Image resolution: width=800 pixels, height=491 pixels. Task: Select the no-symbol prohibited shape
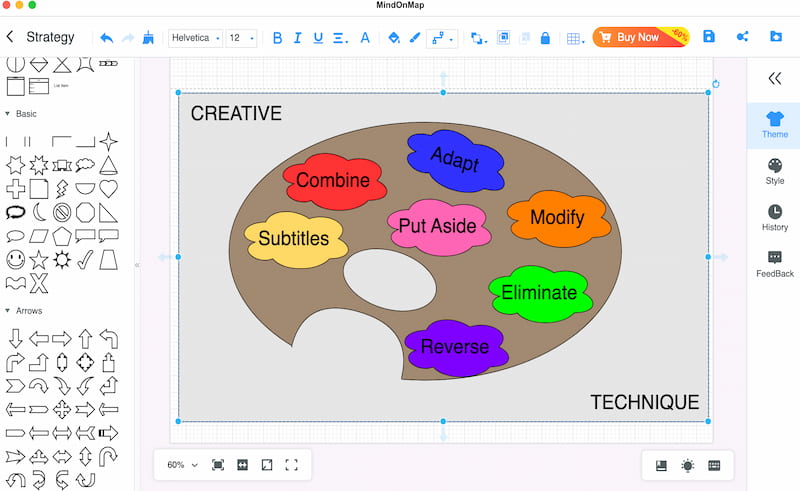(62, 212)
